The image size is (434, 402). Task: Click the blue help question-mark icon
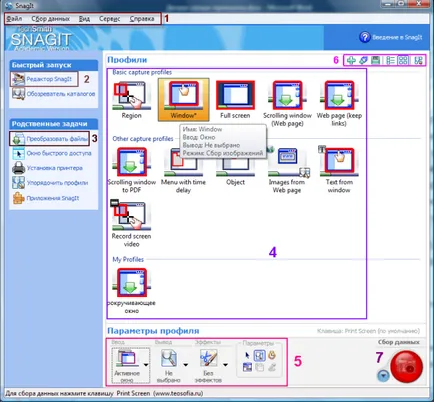pyautogui.click(x=365, y=37)
